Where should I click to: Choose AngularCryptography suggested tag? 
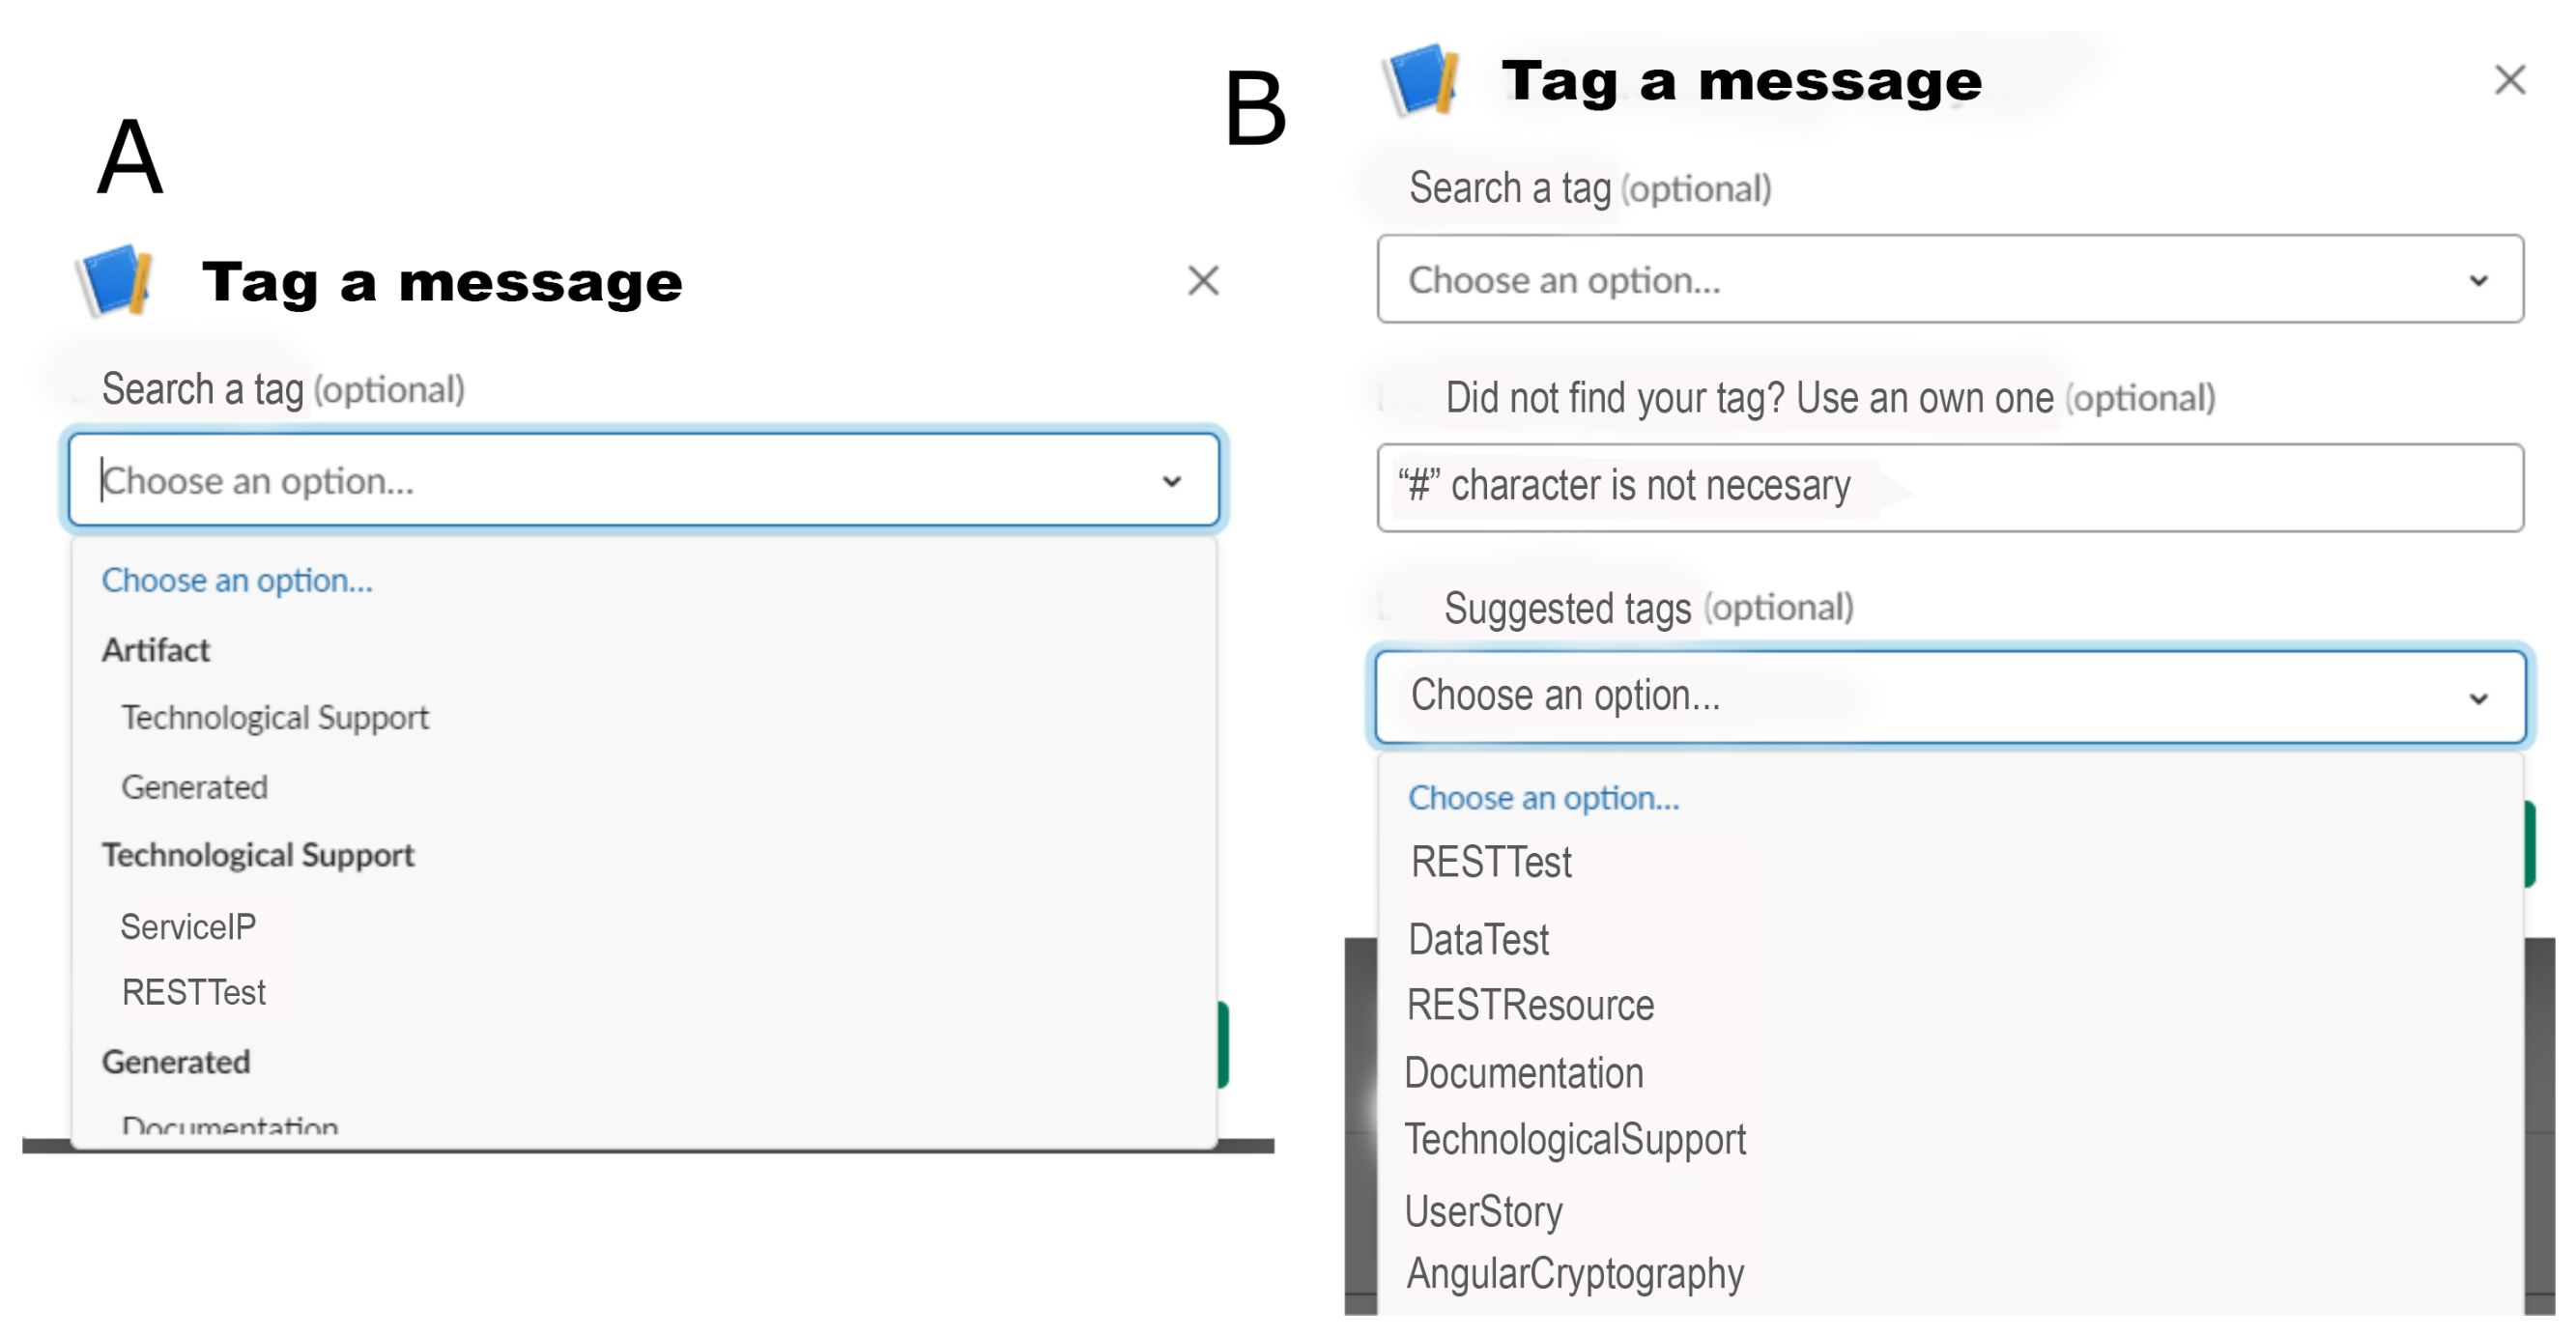point(1575,1274)
